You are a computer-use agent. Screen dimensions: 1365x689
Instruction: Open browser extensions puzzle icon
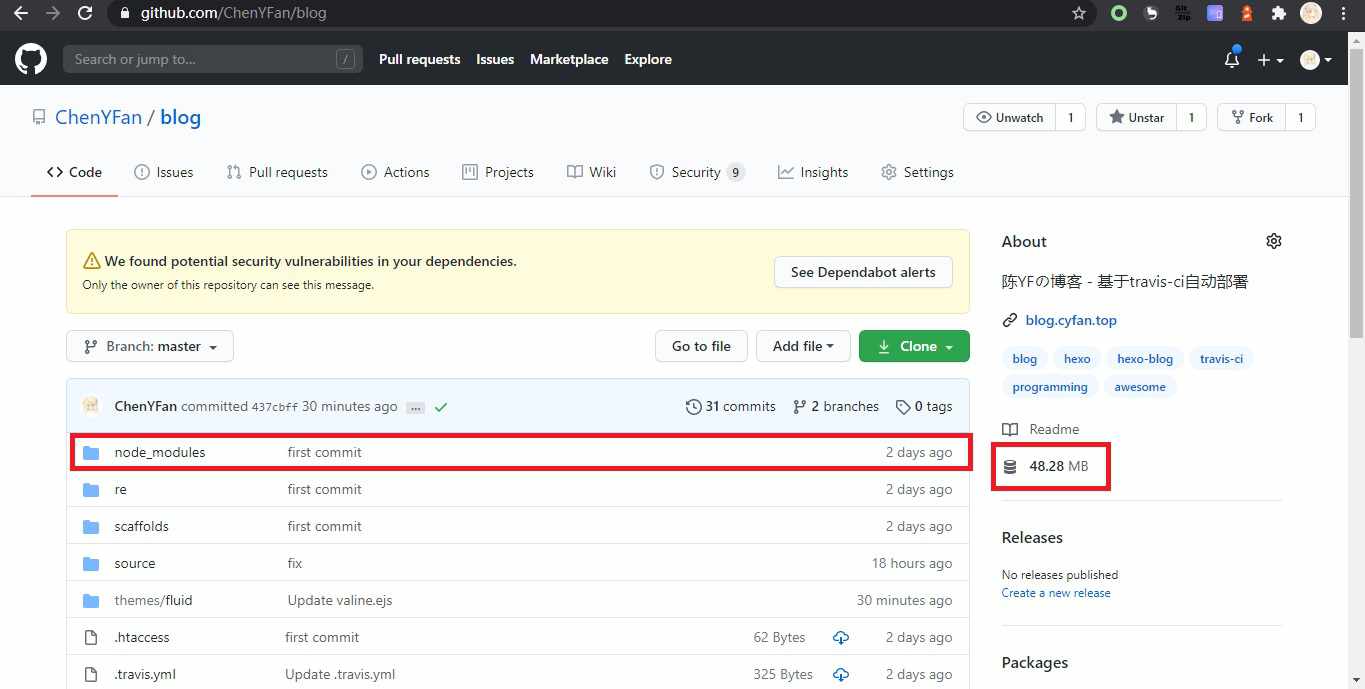(x=1278, y=13)
